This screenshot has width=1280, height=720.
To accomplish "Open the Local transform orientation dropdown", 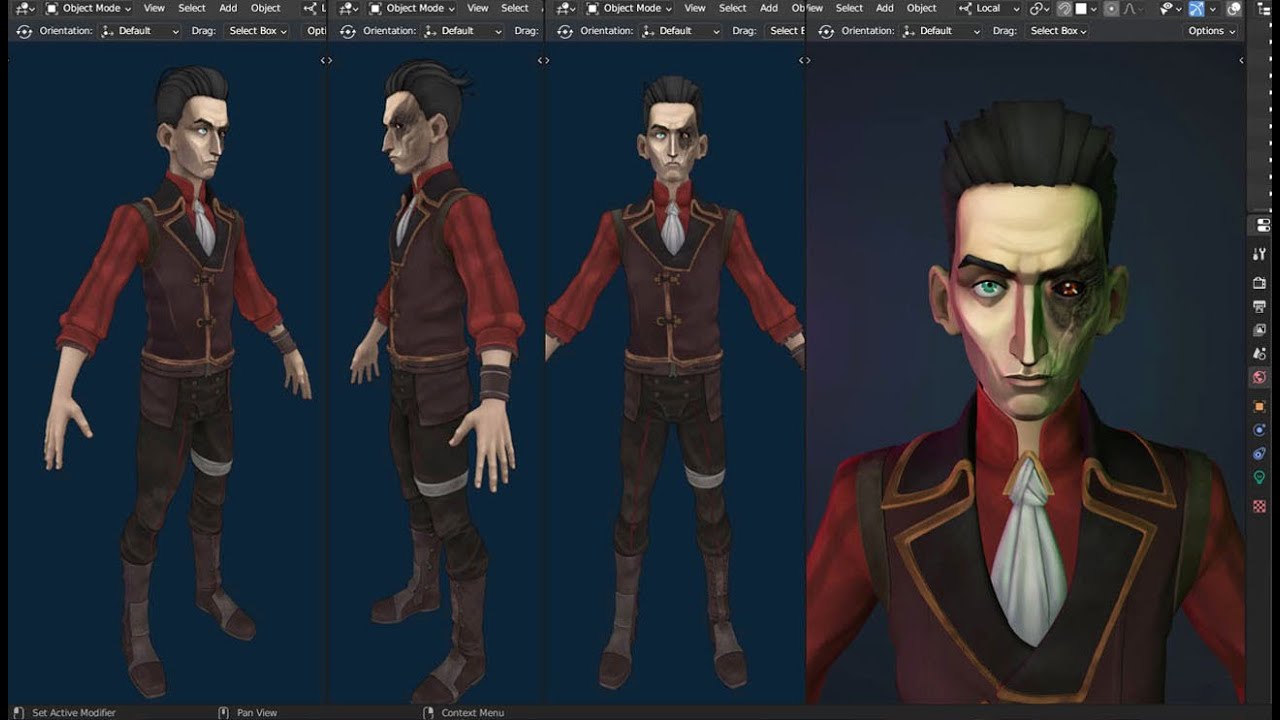I will tap(988, 8).
